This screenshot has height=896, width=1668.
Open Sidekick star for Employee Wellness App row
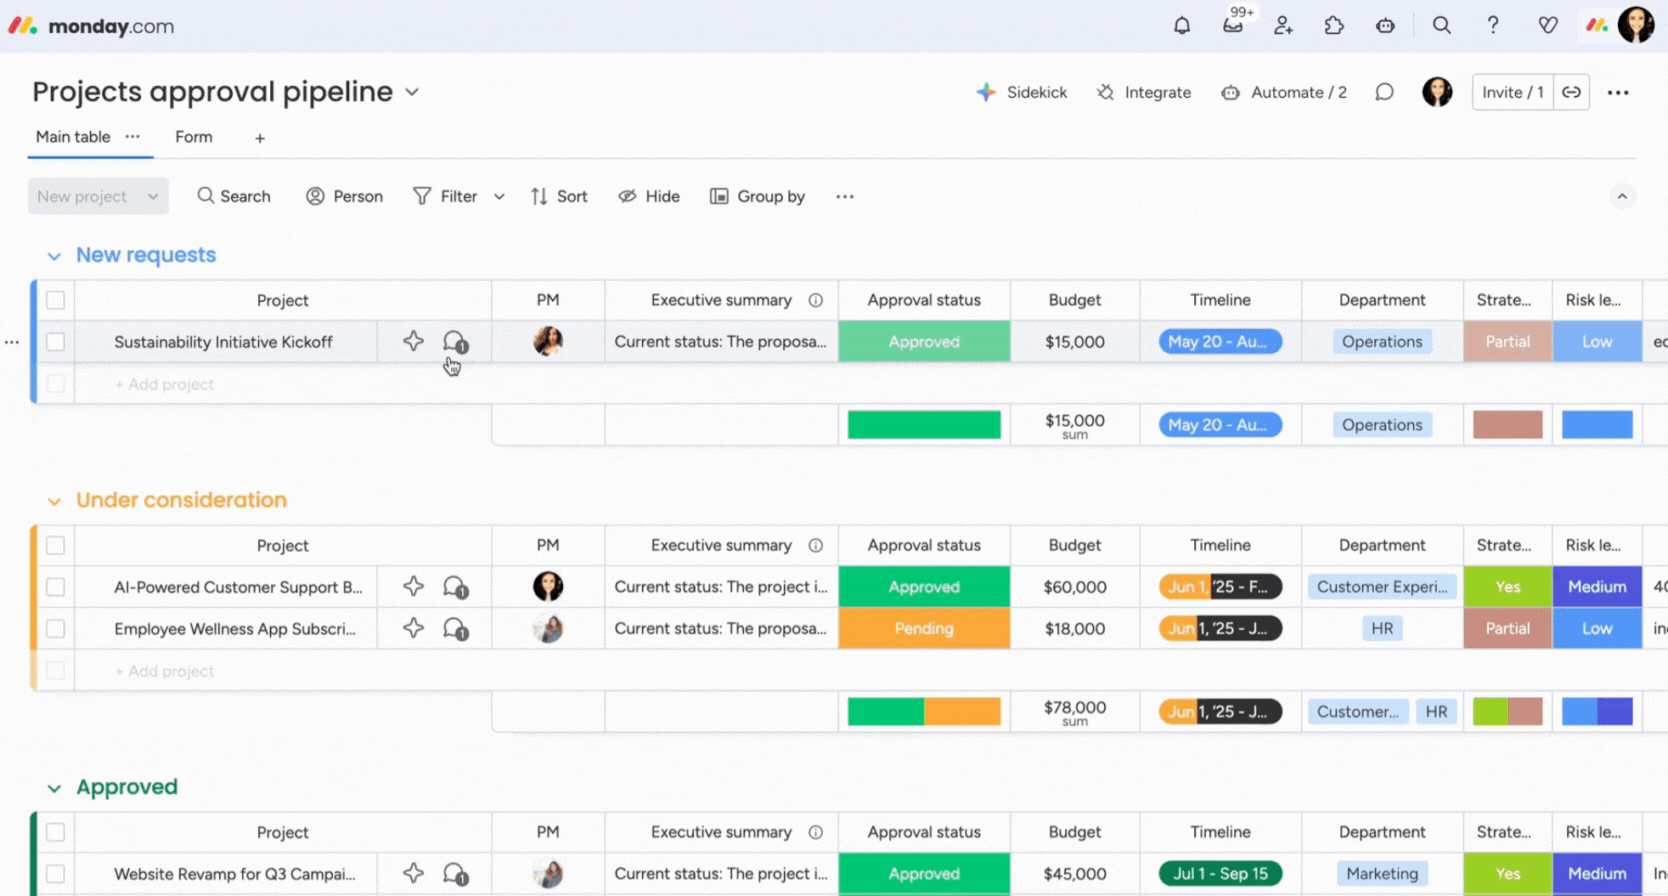(413, 629)
